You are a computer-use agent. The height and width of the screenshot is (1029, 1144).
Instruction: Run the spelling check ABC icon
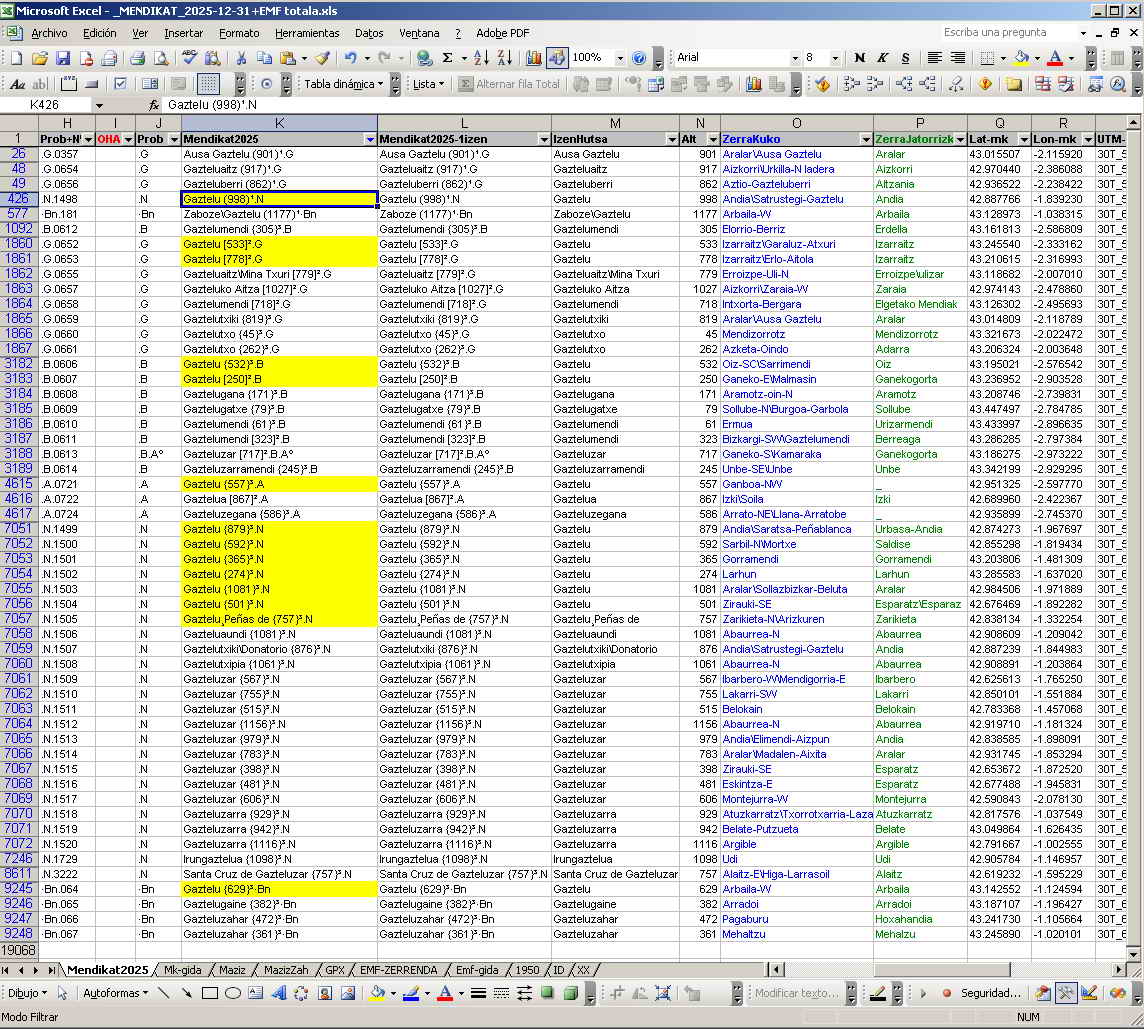pos(190,58)
